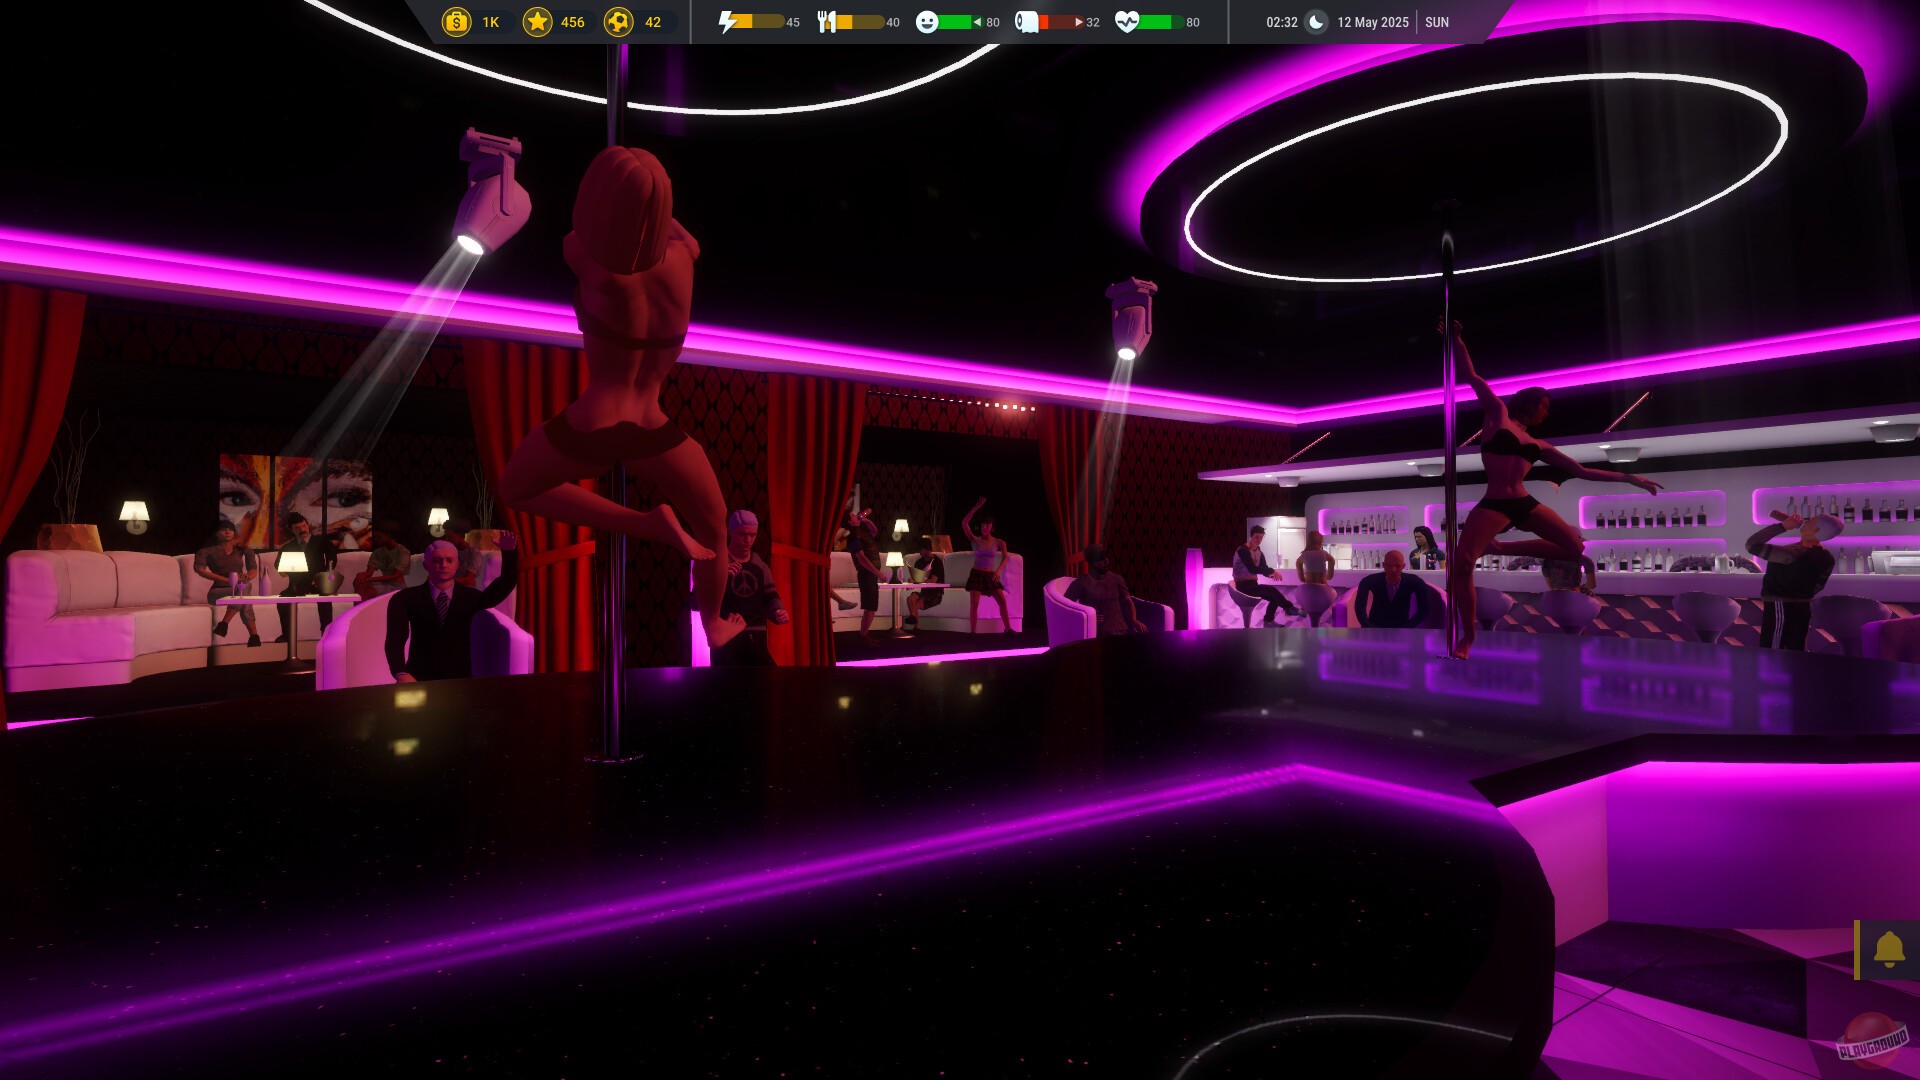Click the 456 star points counter
Image resolution: width=1920 pixels, height=1080 pixels.
(572, 22)
